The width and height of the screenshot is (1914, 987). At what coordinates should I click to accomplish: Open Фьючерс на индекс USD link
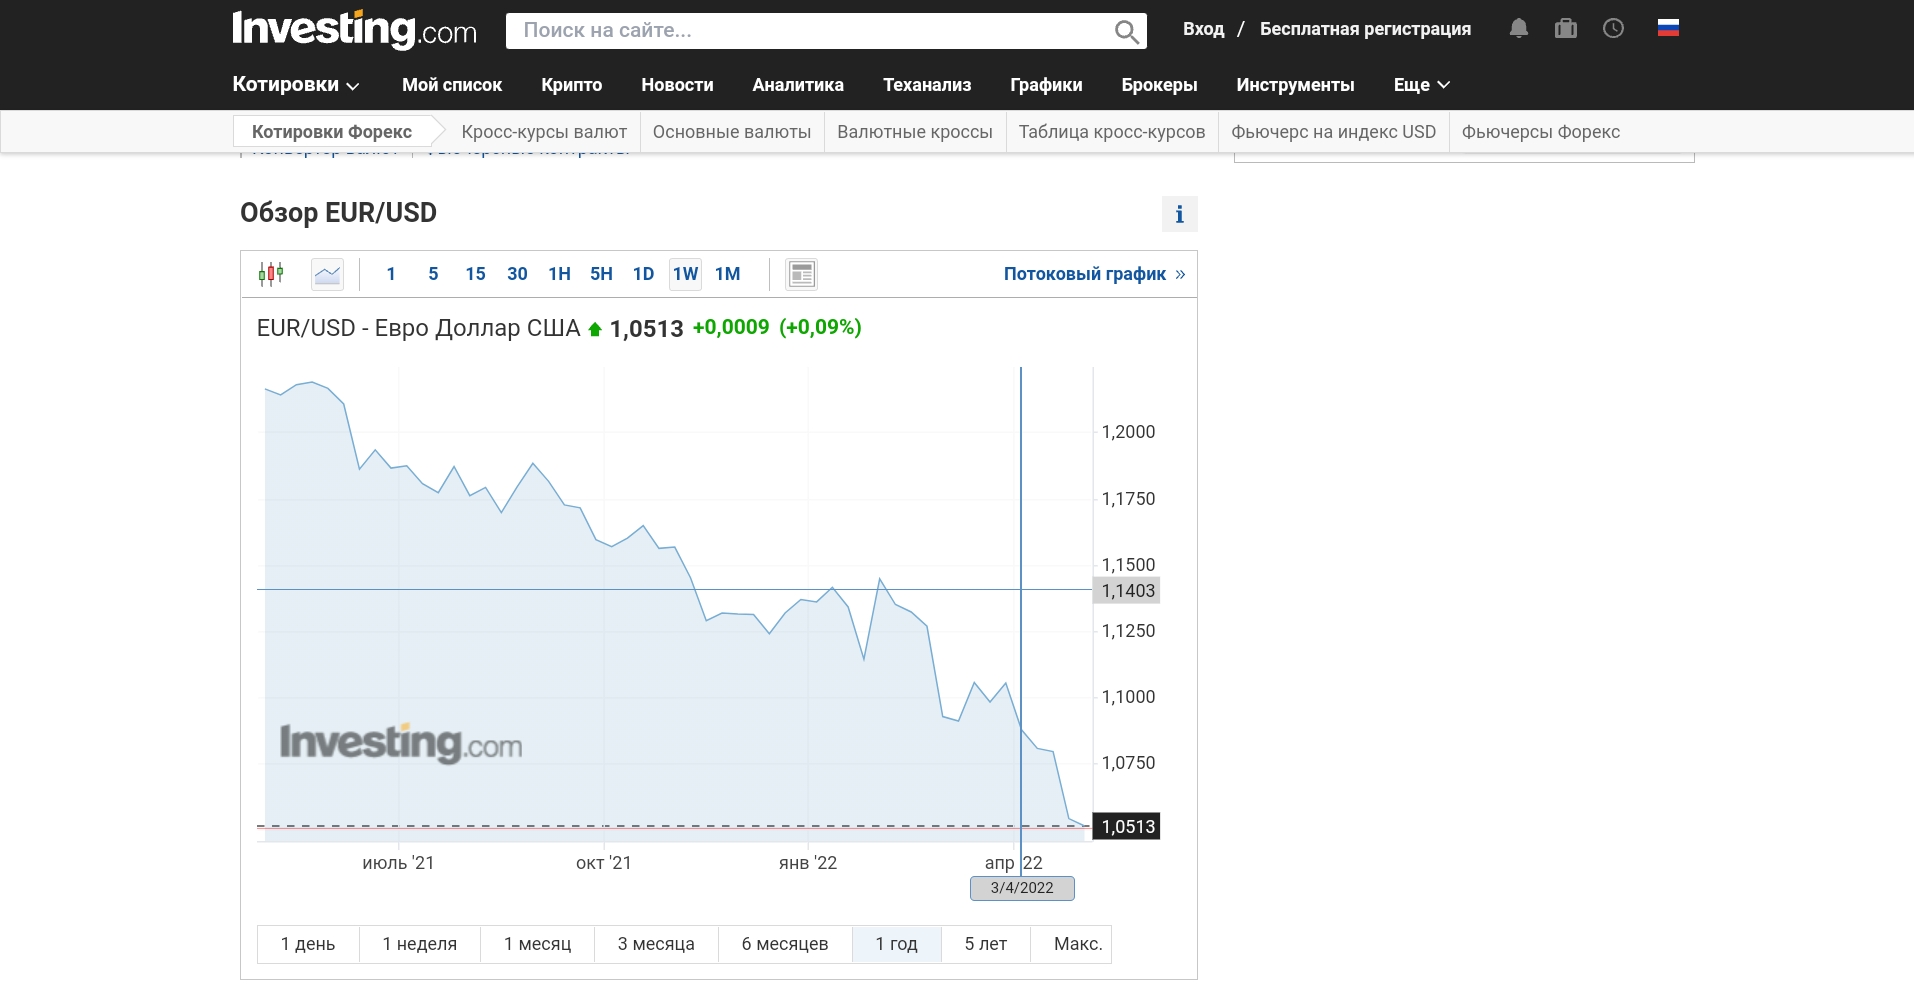click(1333, 132)
